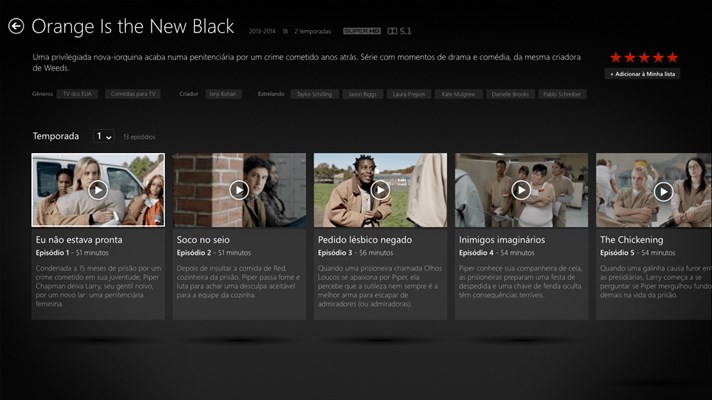Viewport: 712px width, 400px height.
Task: Select the 'Soco no seio' episode title
Action: click(204, 240)
